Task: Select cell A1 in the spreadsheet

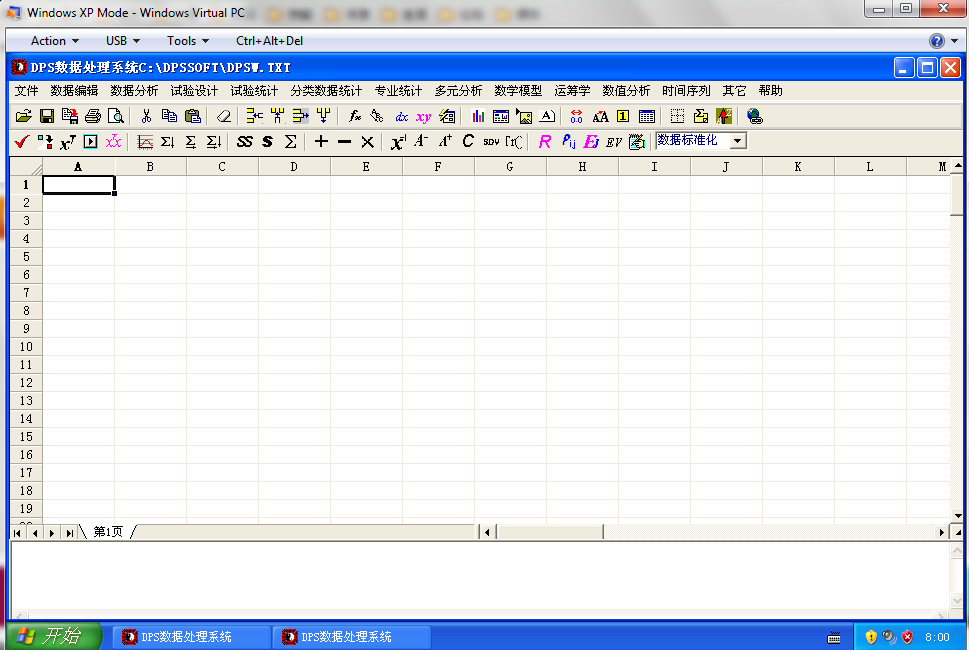Action: coord(78,185)
